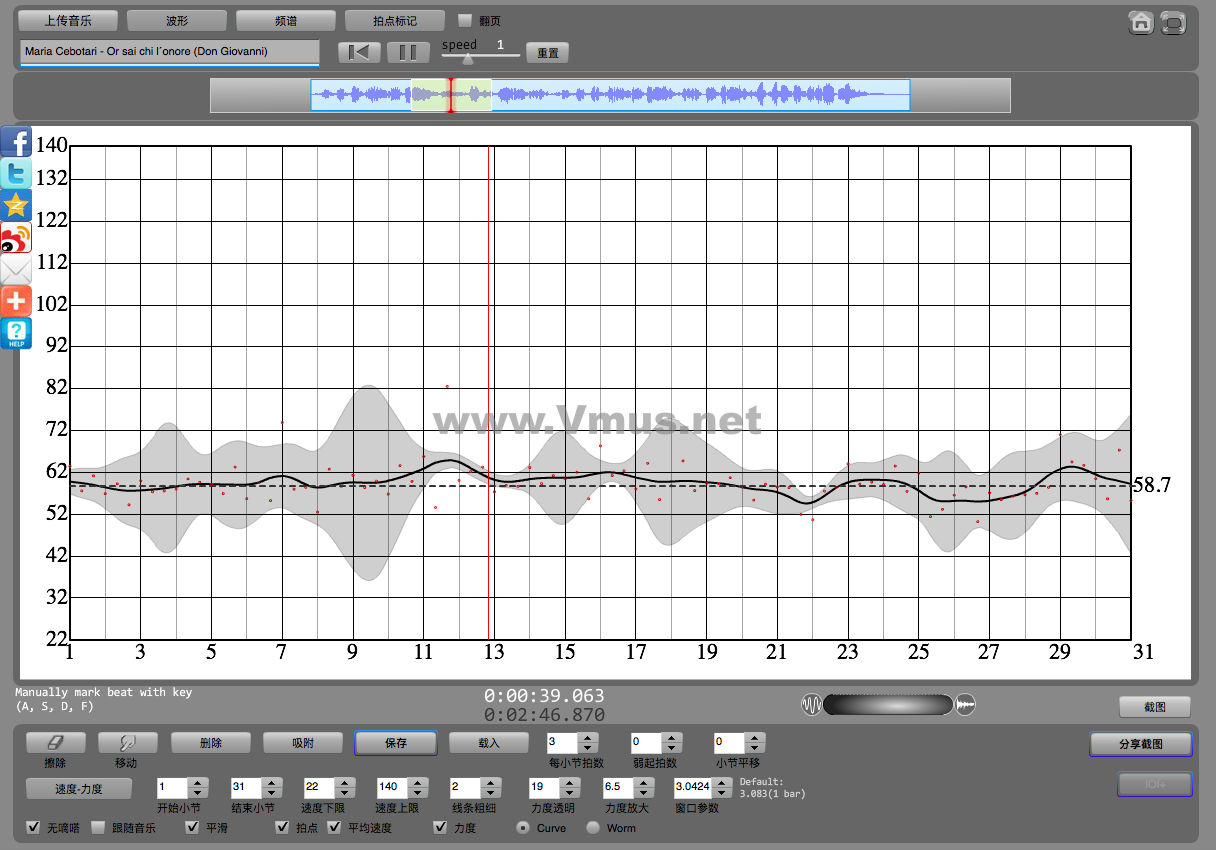Click the home icon at top right
The height and width of the screenshot is (850, 1216).
(x=1141, y=23)
